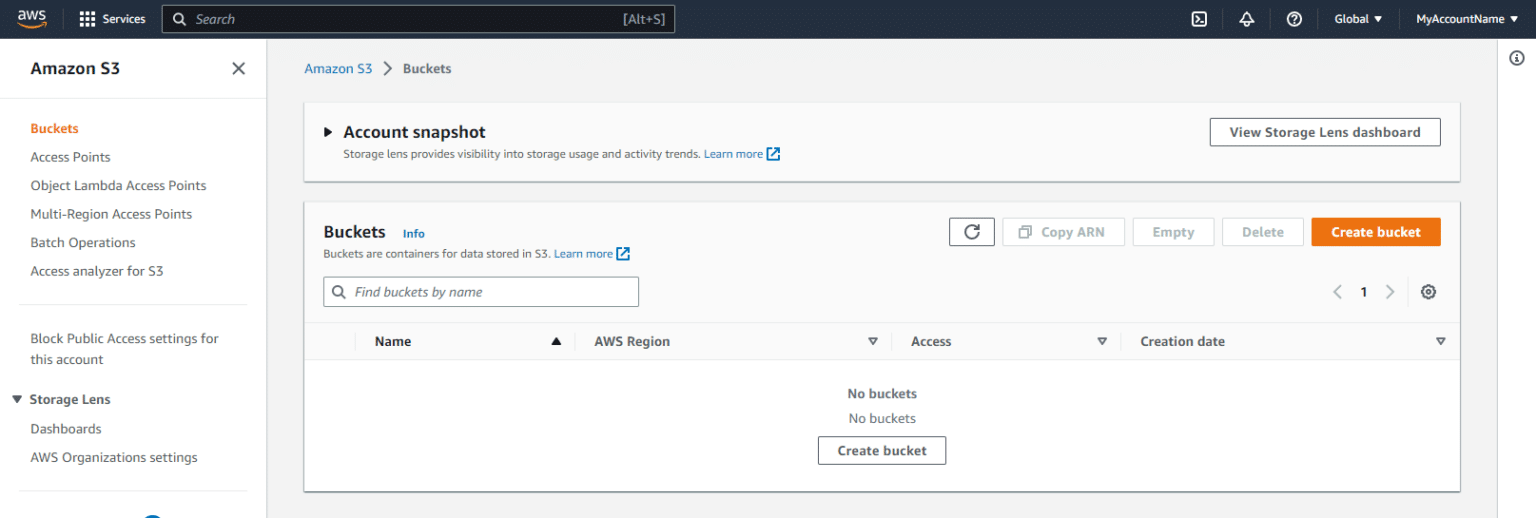Image resolution: width=1536 pixels, height=518 pixels.
Task: Open the Services grid menu
Action: click(112, 19)
